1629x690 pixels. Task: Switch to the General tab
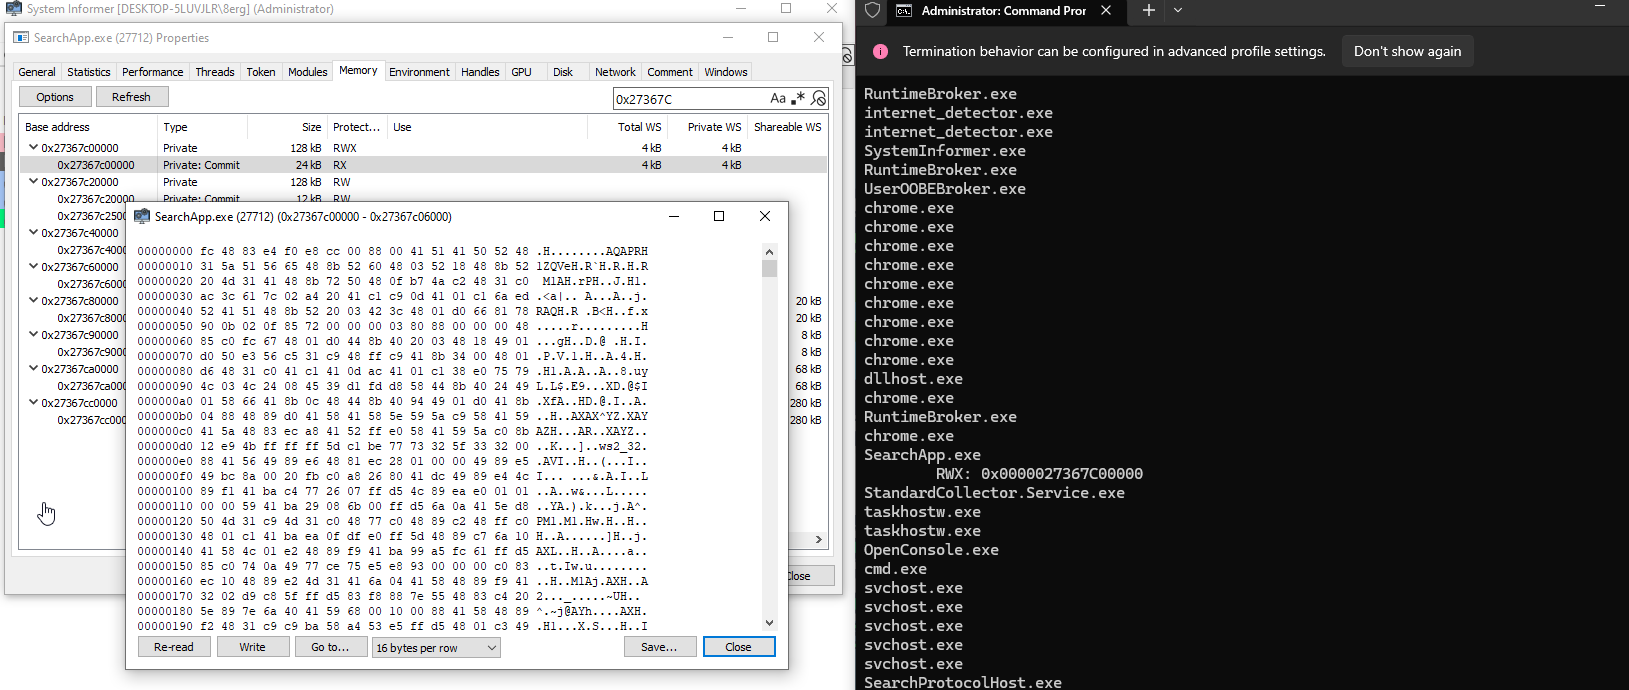(37, 72)
